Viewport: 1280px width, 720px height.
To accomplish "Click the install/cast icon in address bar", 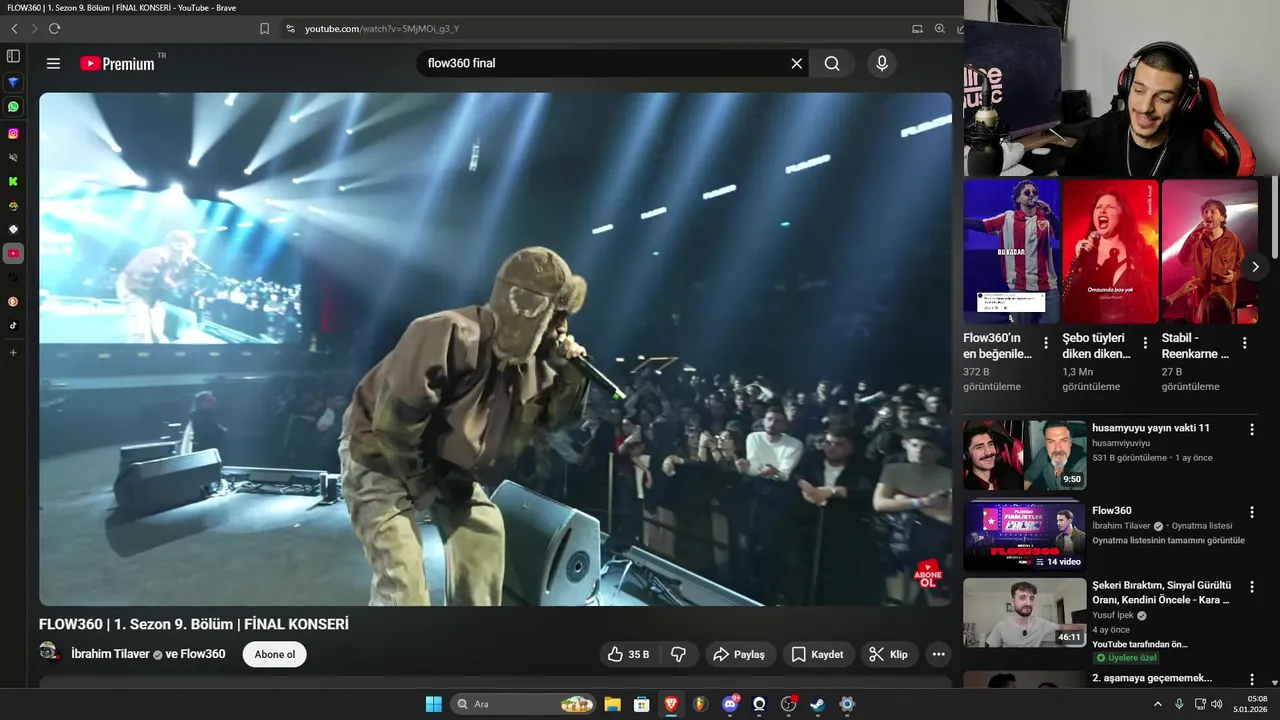I will (917, 29).
